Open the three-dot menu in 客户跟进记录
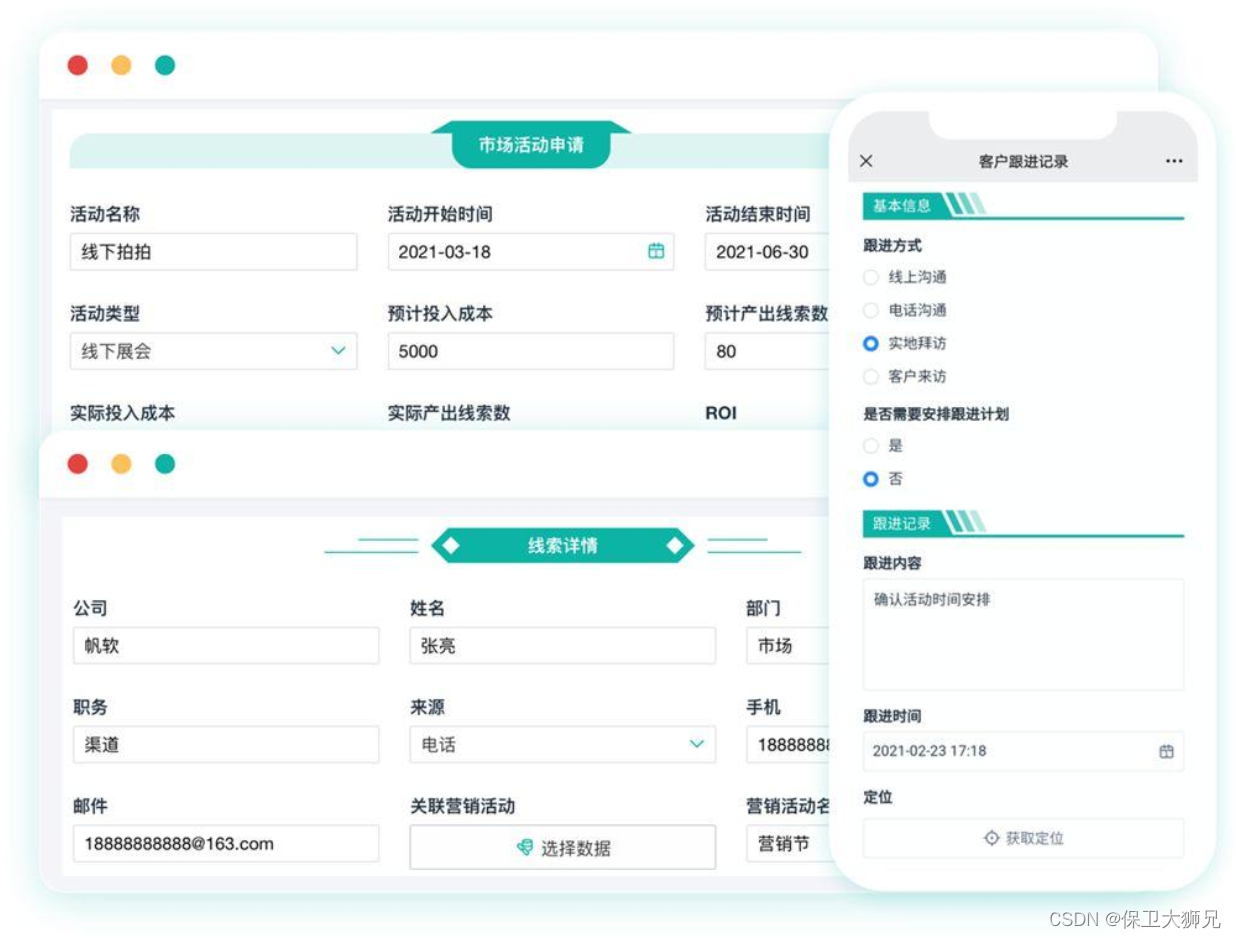This screenshot has height=938, width=1236. point(1174,161)
